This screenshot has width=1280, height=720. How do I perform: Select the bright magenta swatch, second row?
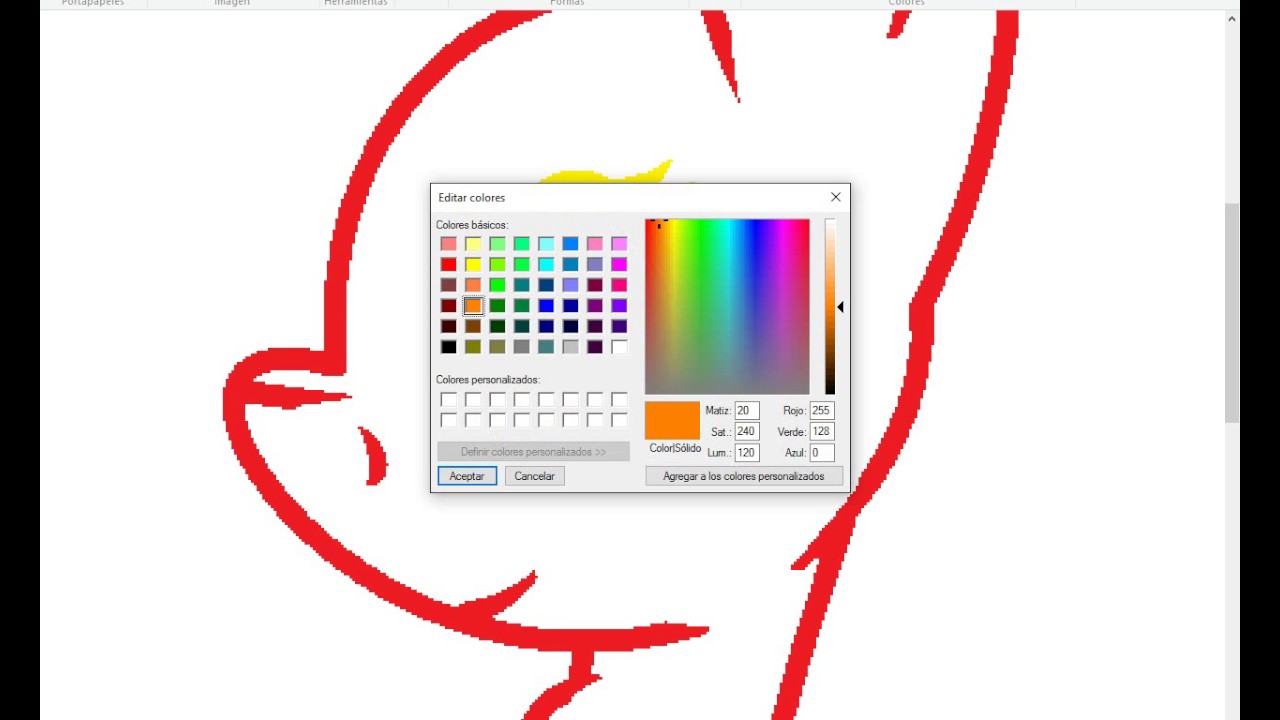coord(619,264)
